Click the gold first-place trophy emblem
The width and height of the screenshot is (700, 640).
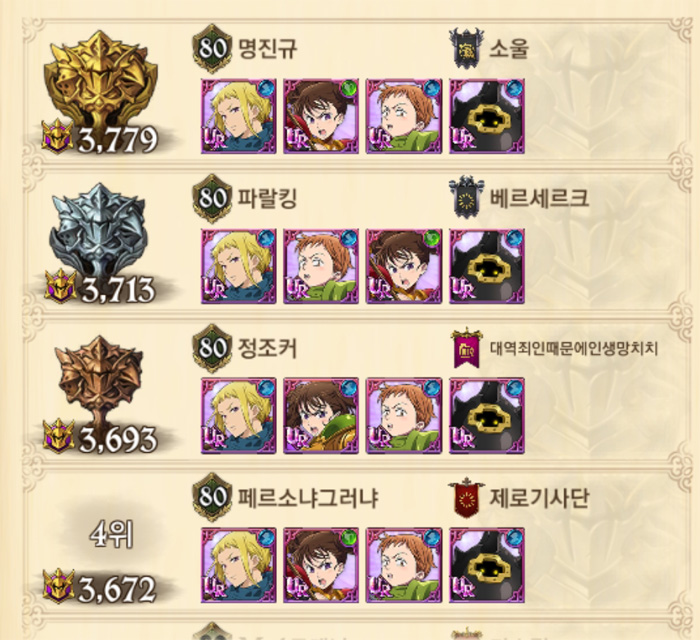pos(101,79)
